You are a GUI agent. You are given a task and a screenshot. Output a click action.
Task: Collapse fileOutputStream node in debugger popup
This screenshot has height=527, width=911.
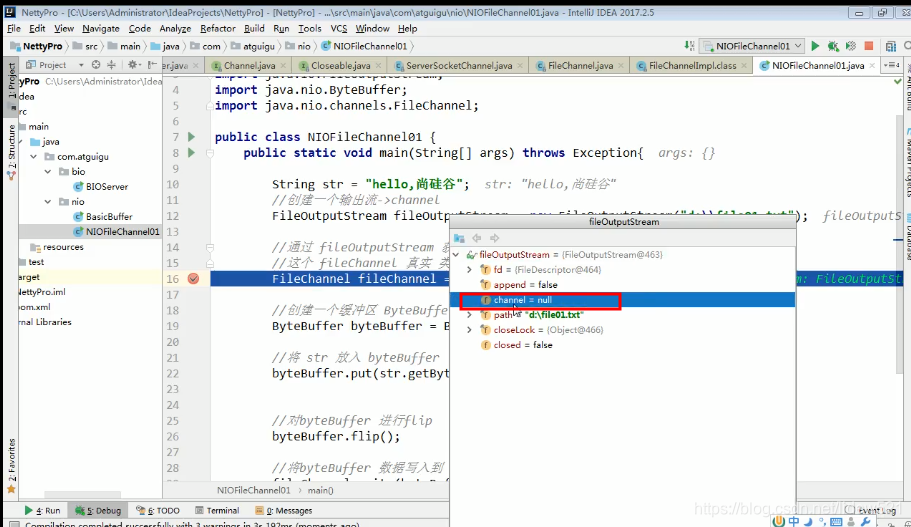tap(456, 254)
